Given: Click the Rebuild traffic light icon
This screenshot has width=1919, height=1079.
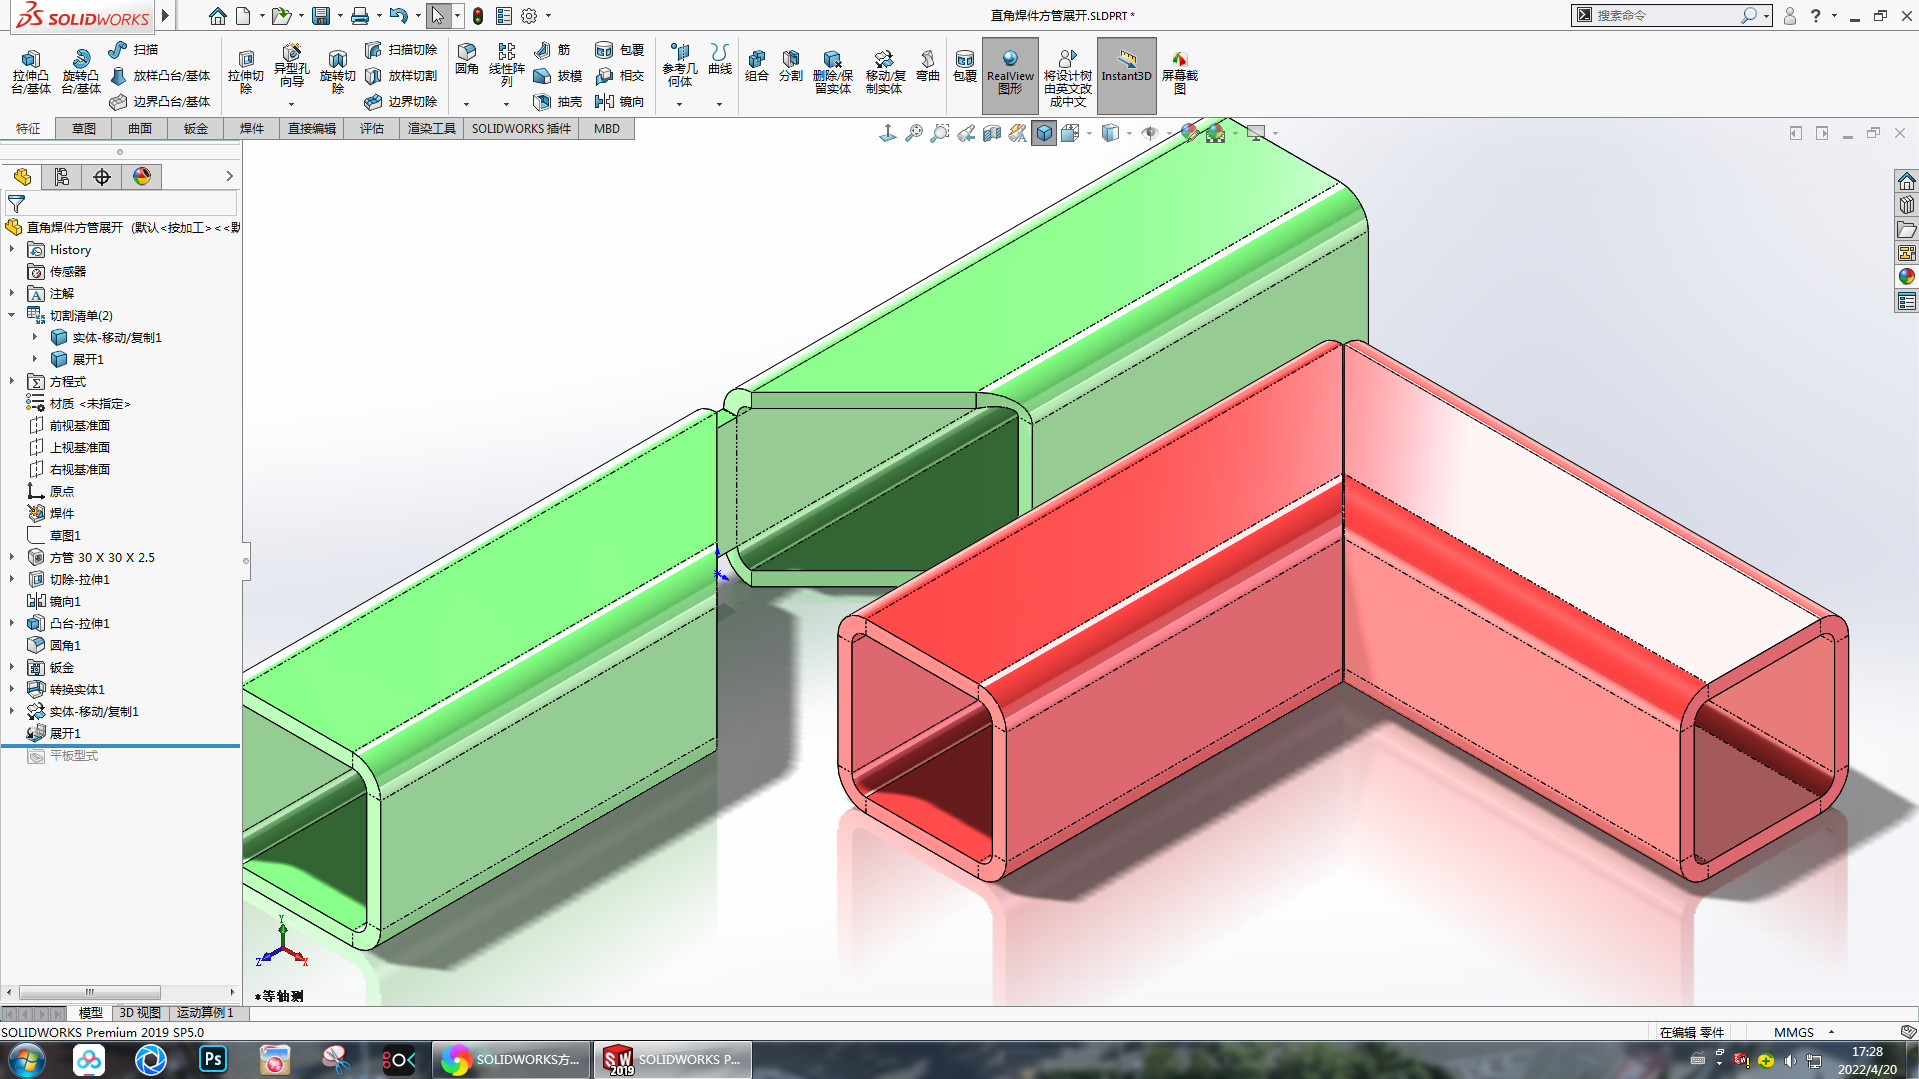Looking at the screenshot, I should click(x=478, y=16).
